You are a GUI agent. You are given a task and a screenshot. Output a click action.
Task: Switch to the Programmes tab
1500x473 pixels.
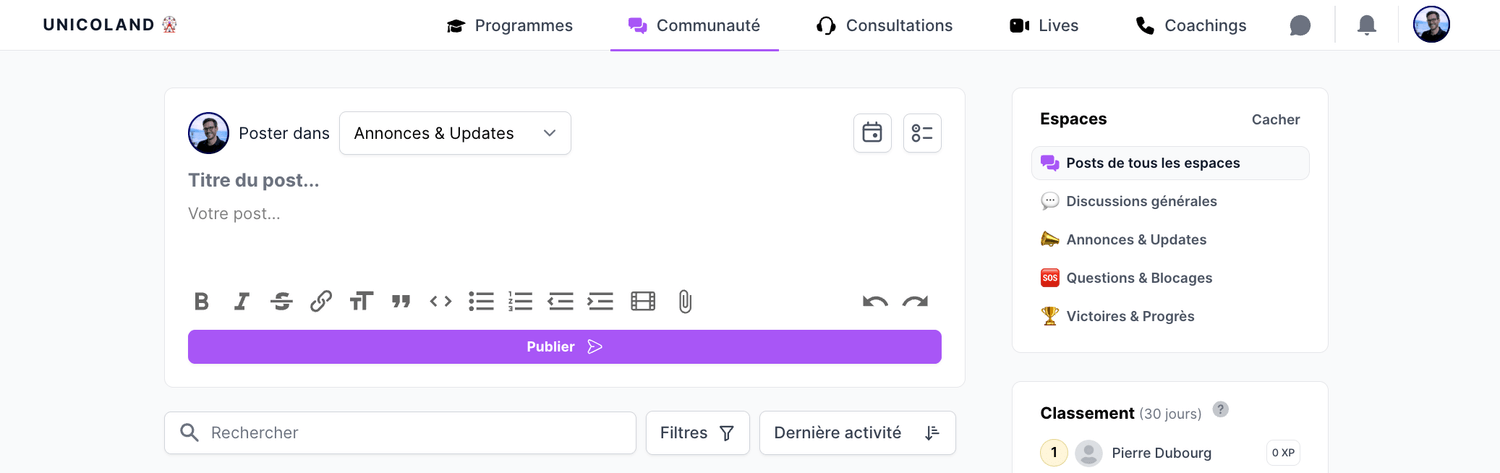click(510, 26)
